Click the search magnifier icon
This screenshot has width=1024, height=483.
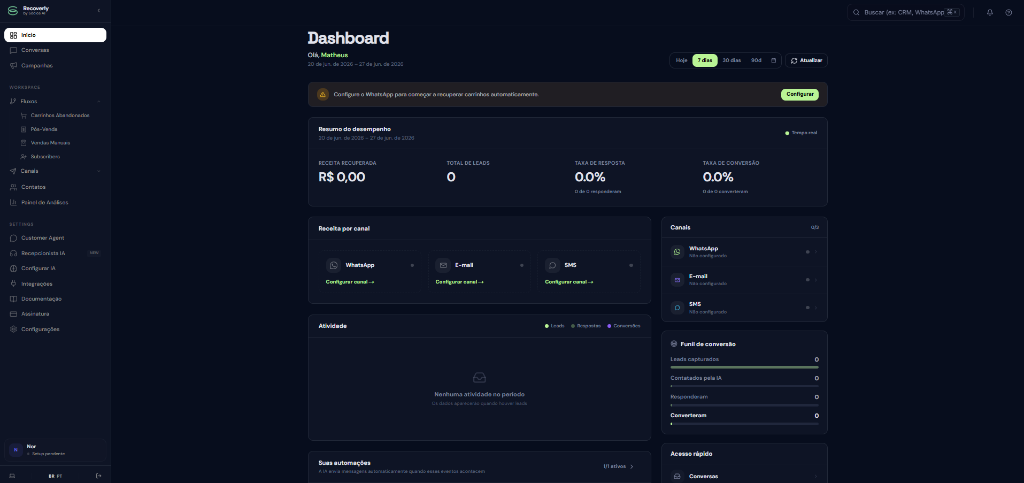(x=856, y=12)
